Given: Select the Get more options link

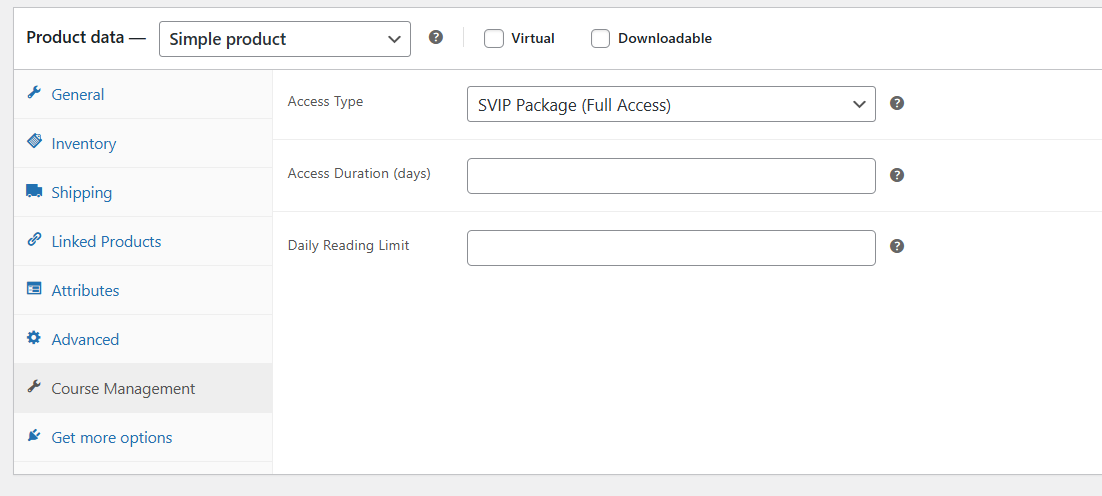Looking at the screenshot, I should [x=112, y=438].
